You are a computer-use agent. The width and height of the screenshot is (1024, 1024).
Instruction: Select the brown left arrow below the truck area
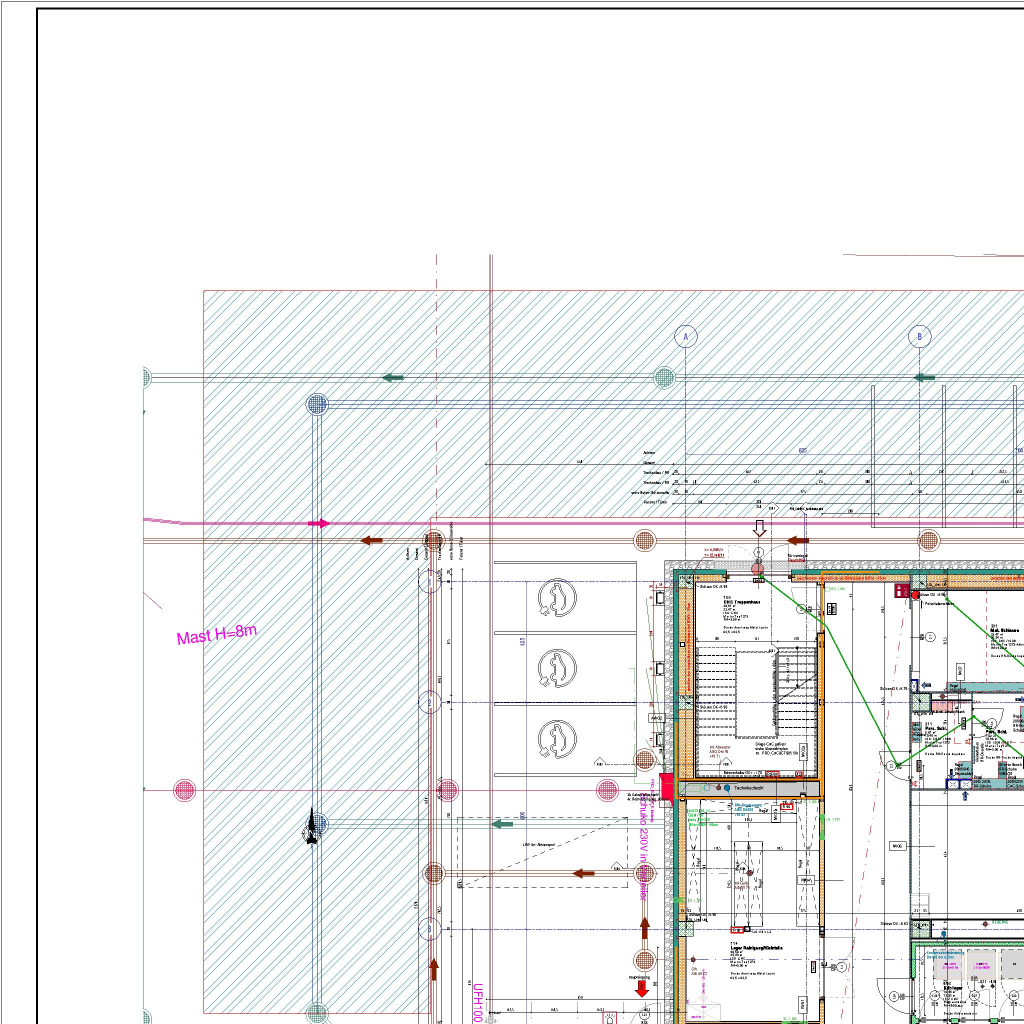(x=584, y=873)
